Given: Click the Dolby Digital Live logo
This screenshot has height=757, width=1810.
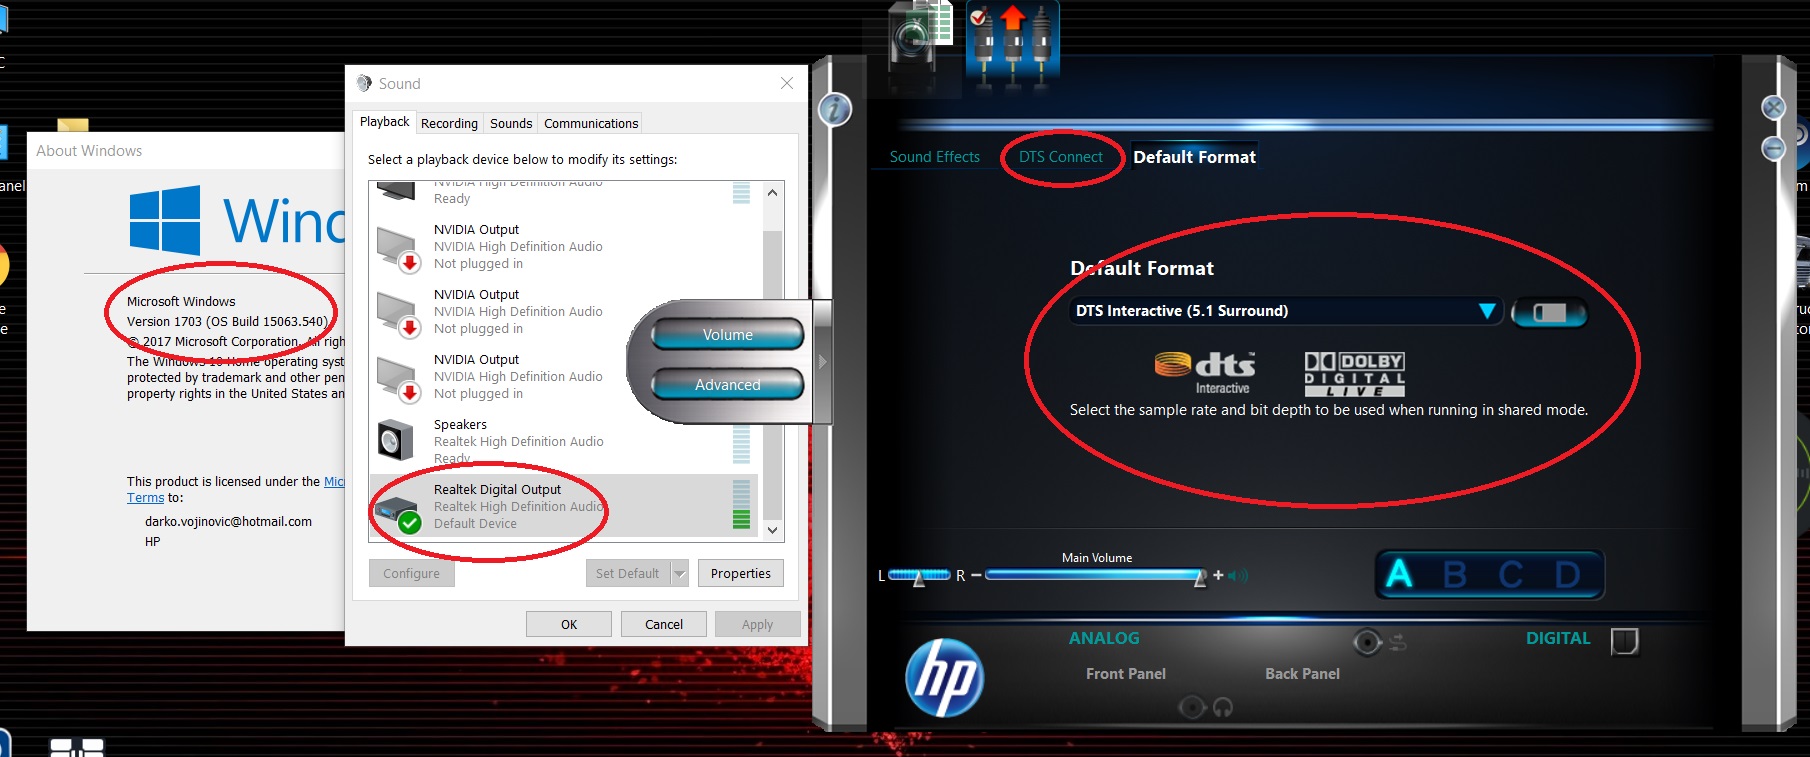Looking at the screenshot, I should point(1354,374).
